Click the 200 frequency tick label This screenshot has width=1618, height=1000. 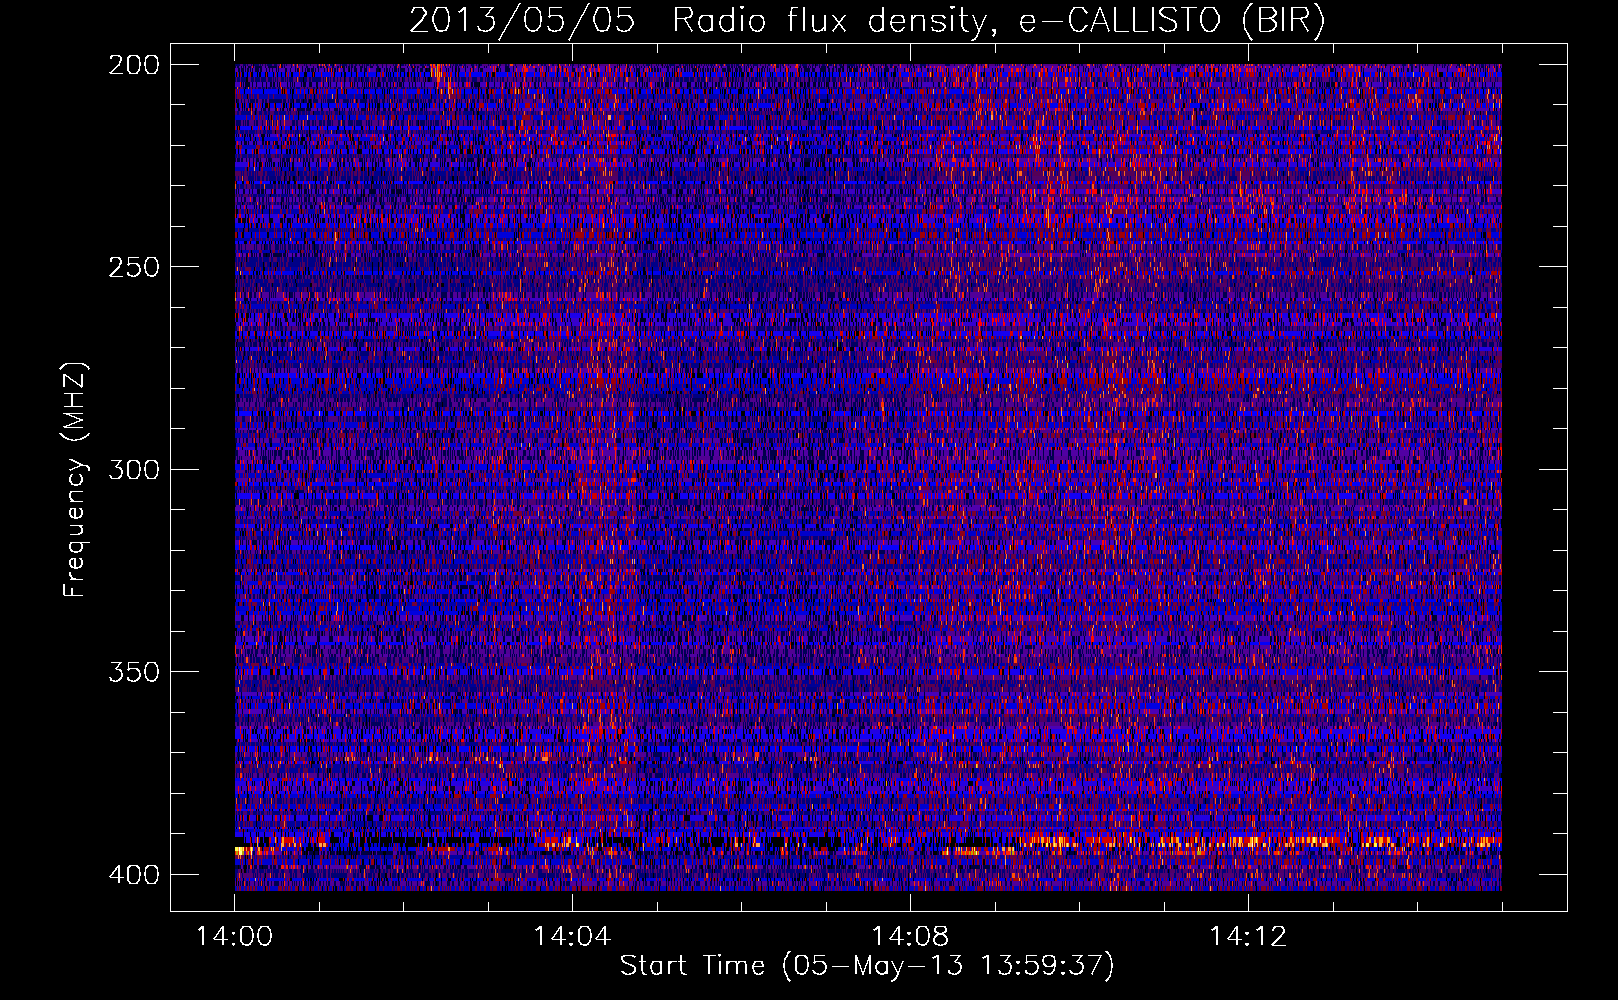[x=133, y=65]
